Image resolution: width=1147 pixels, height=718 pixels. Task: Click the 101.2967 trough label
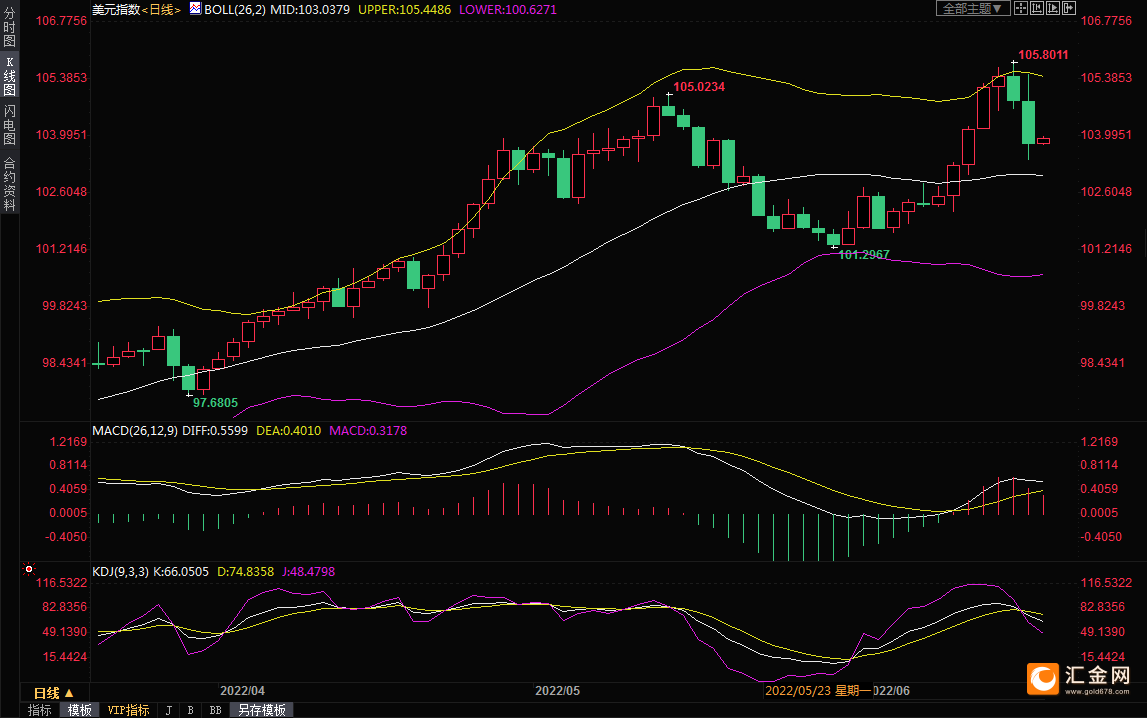tap(864, 255)
